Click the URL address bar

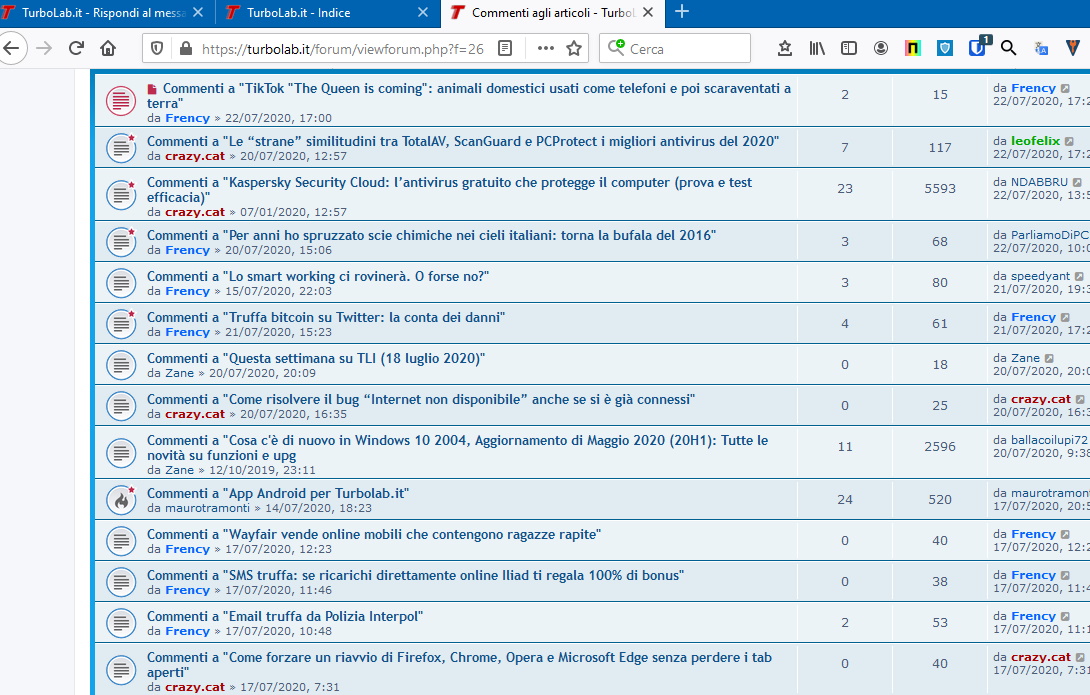(x=343, y=49)
